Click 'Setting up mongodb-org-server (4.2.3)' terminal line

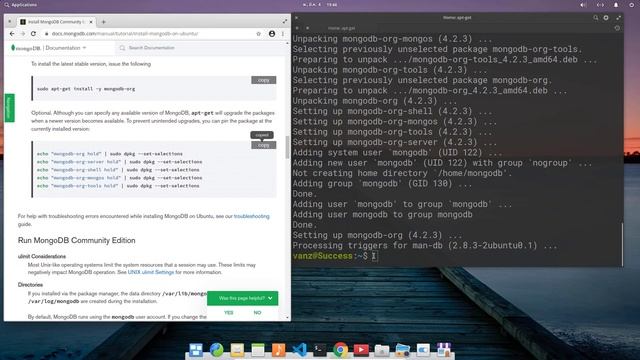pos(395,142)
